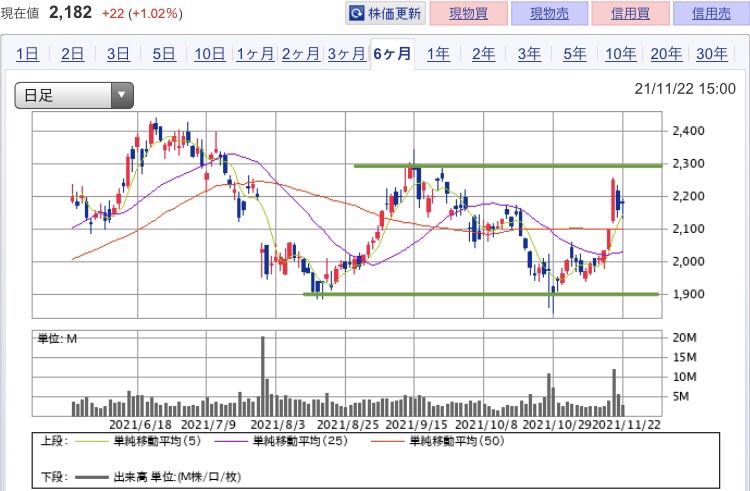750x491 pixels.
Task: Click the current price 2,182
Action: point(70,12)
